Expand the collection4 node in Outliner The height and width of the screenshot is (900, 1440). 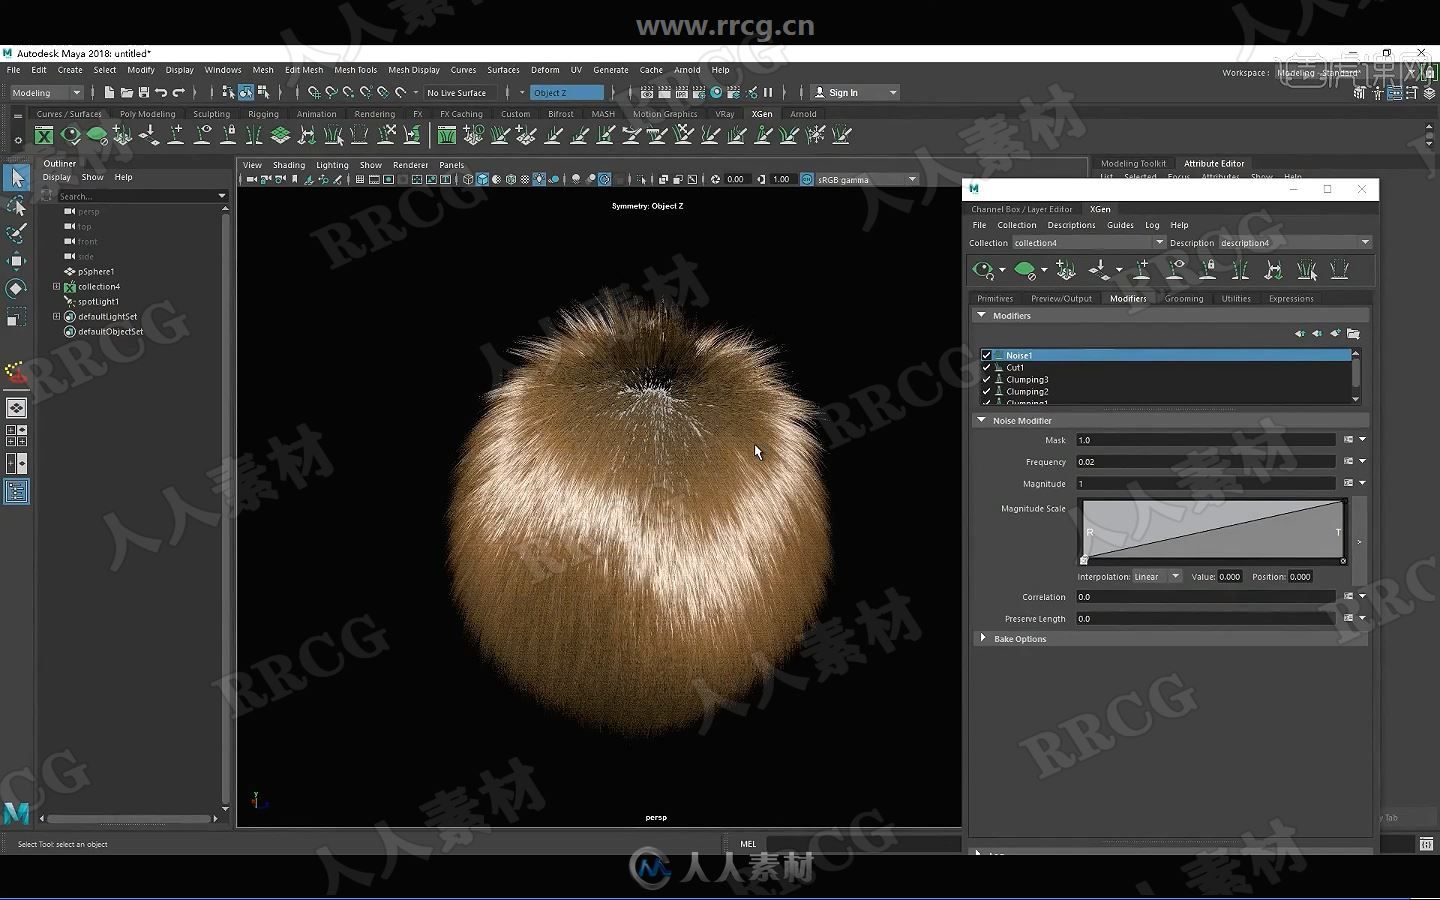click(x=56, y=286)
